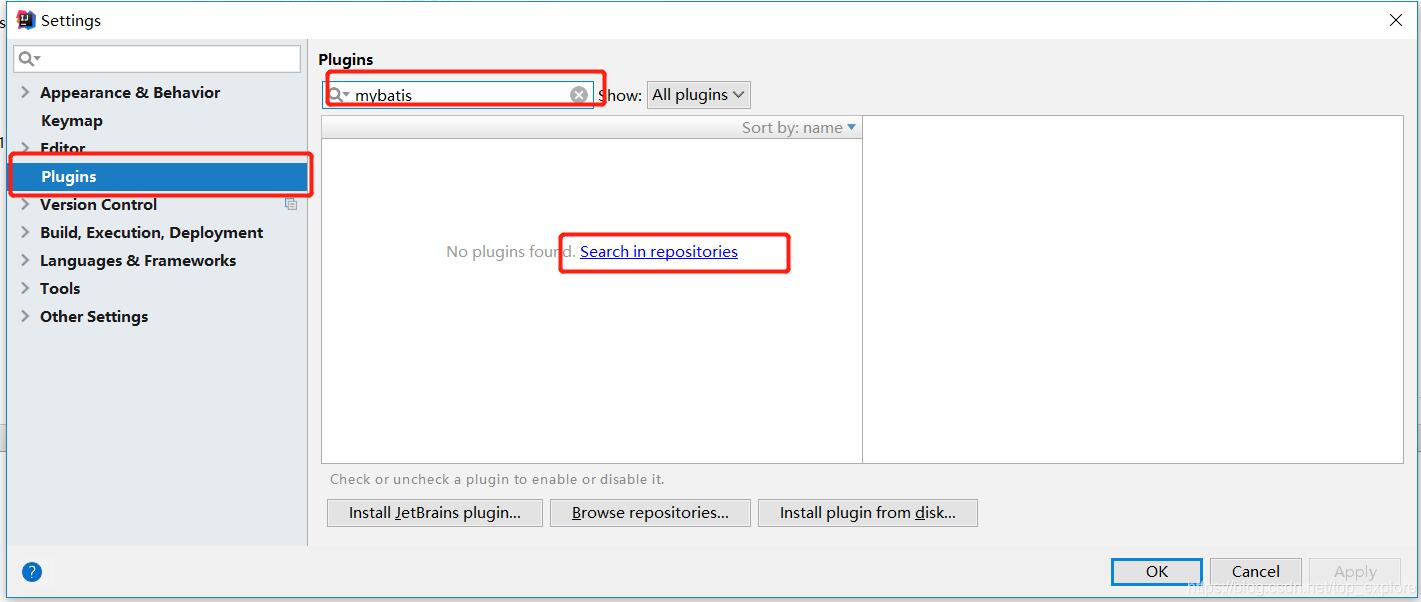Click the Apply button
The height and width of the screenshot is (602, 1421).
coord(1355,572)
